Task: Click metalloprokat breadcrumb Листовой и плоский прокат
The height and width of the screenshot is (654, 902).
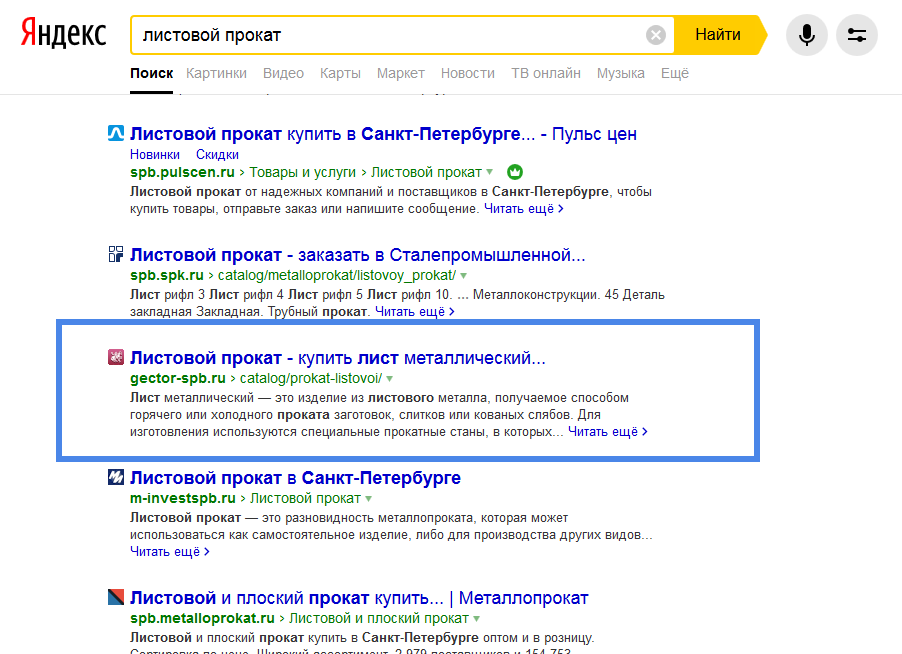Action: pyautogui.click(x=379, y=618)
